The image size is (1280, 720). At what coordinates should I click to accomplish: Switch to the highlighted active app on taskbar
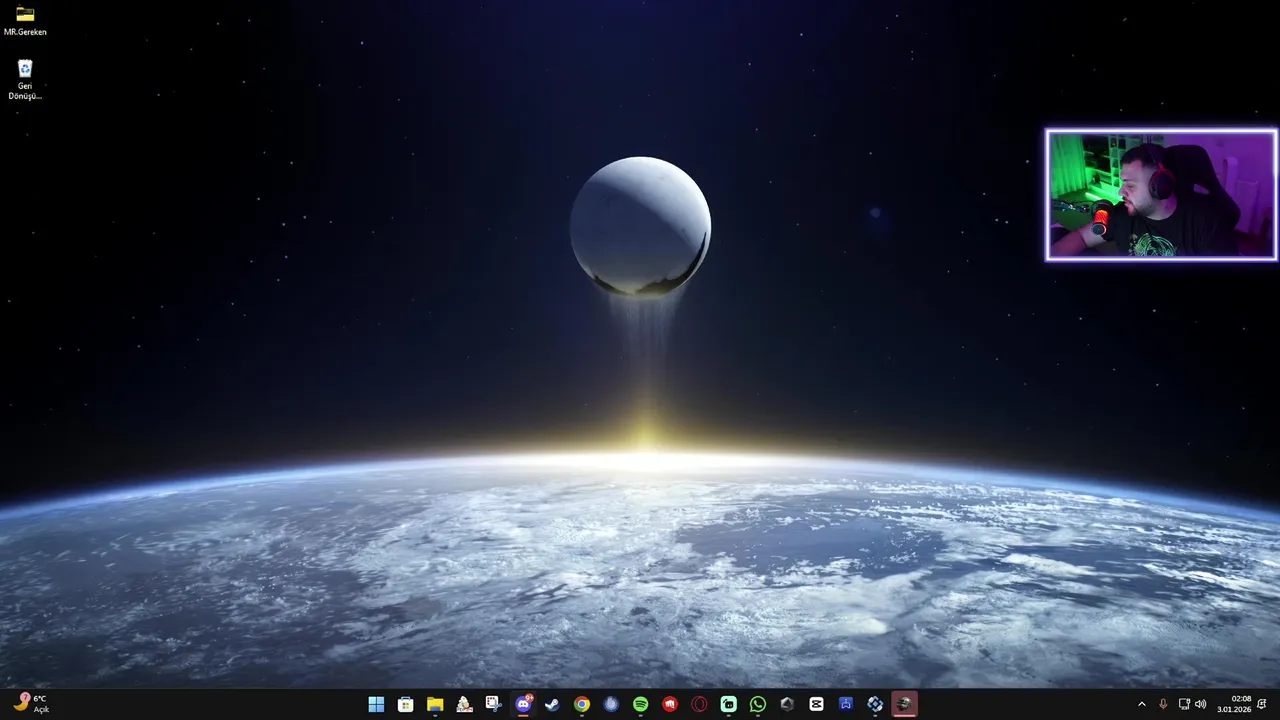[x=904, y=704]
